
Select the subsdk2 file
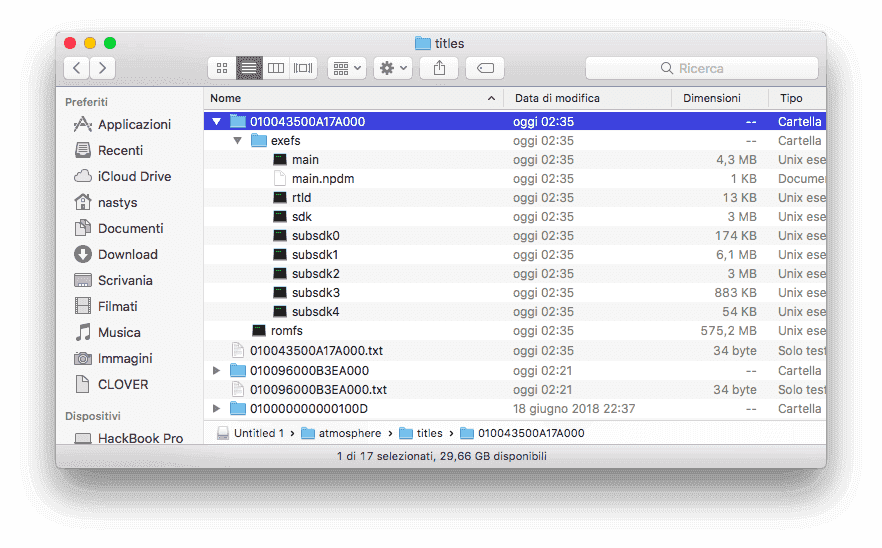pyautogui.click(x=315, y=273)
